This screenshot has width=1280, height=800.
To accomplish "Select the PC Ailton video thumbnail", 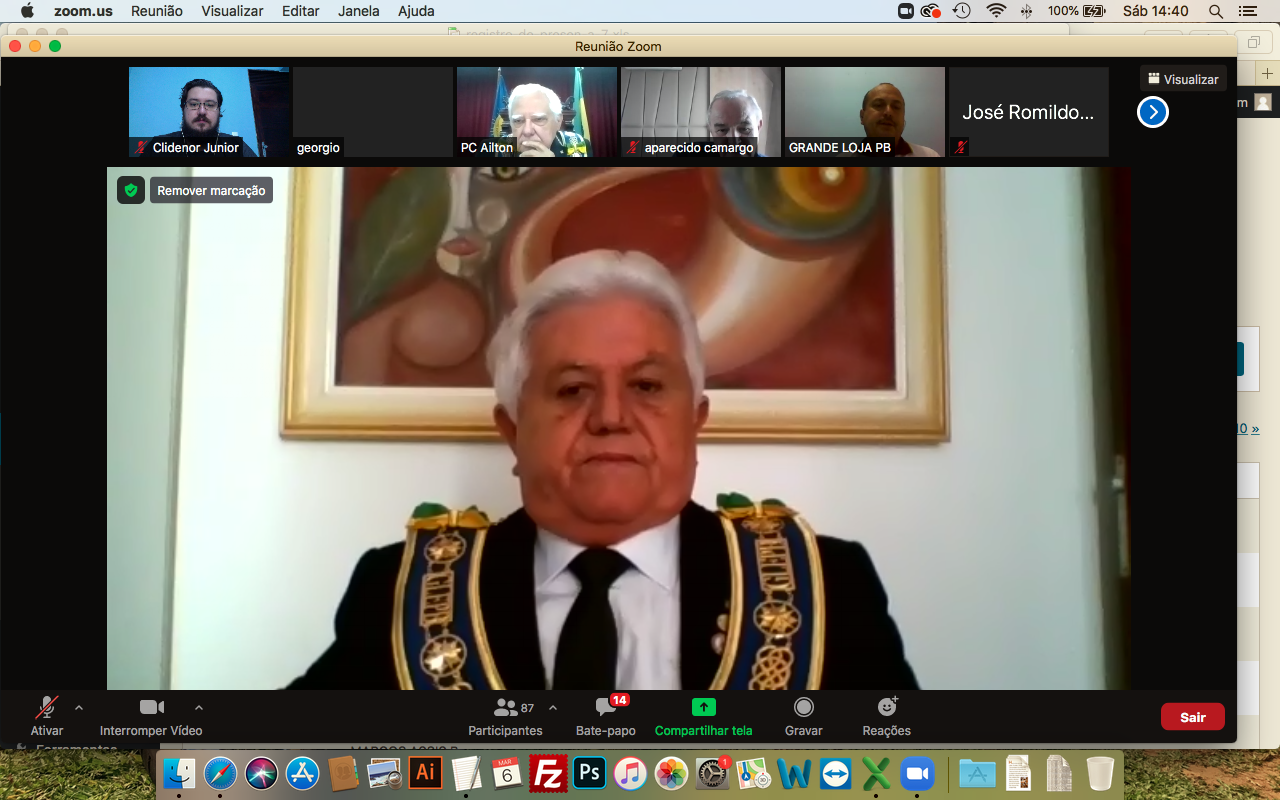I will 537,112.
